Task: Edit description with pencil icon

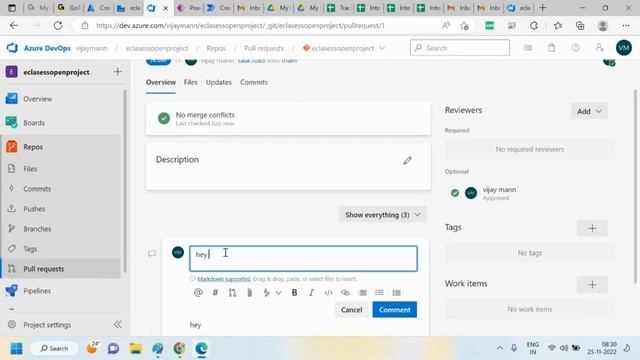Action: 407,160
